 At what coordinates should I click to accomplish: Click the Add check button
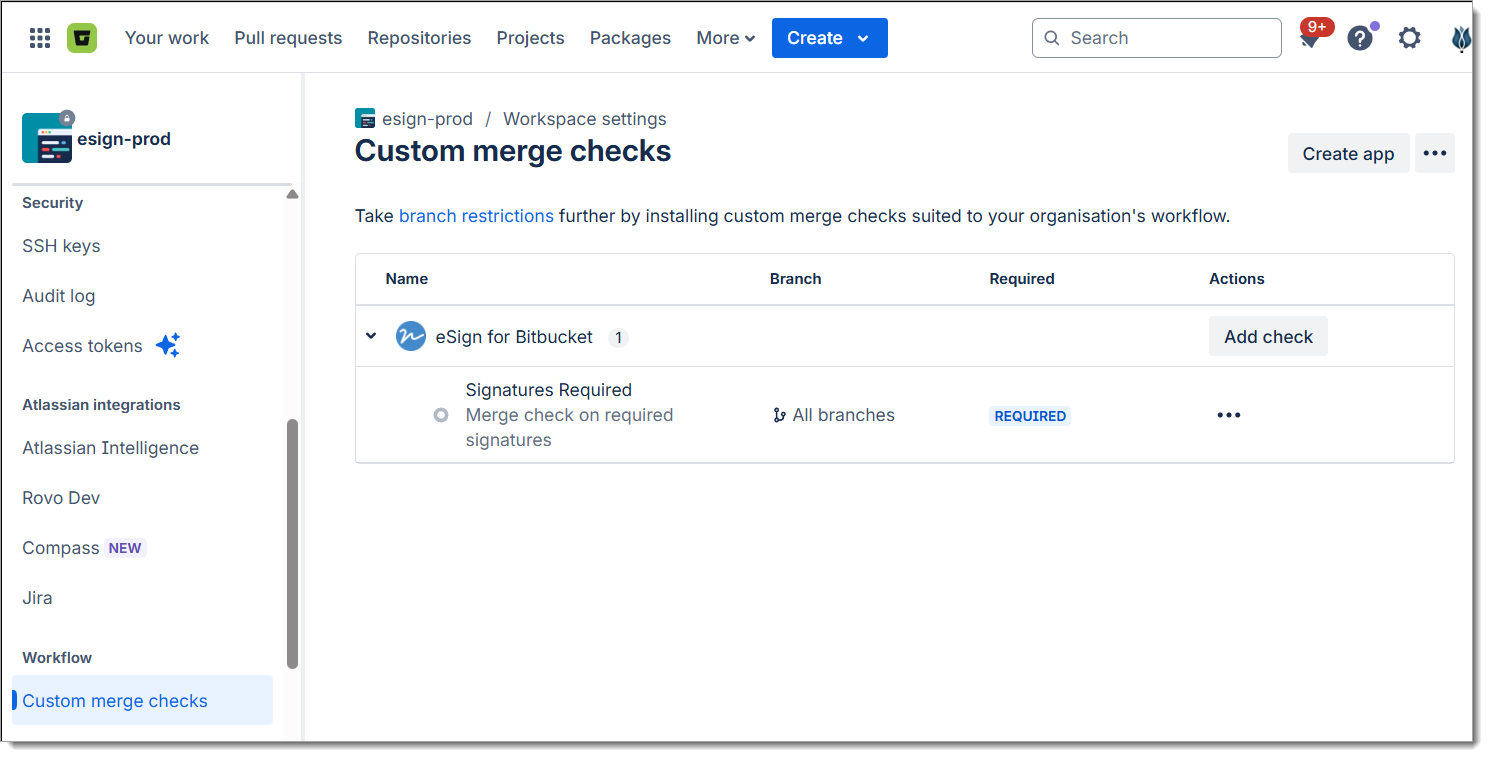pos(1267,337)
